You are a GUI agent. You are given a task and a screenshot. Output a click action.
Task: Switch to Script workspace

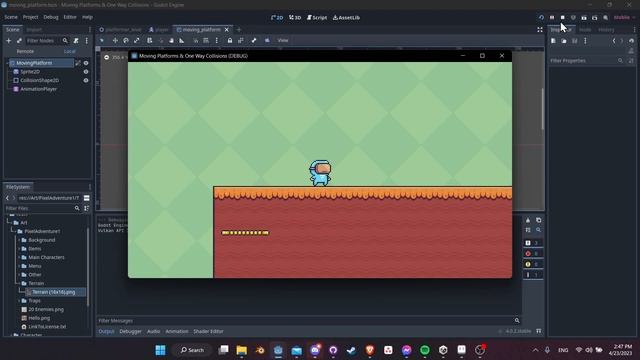[317, 18]
